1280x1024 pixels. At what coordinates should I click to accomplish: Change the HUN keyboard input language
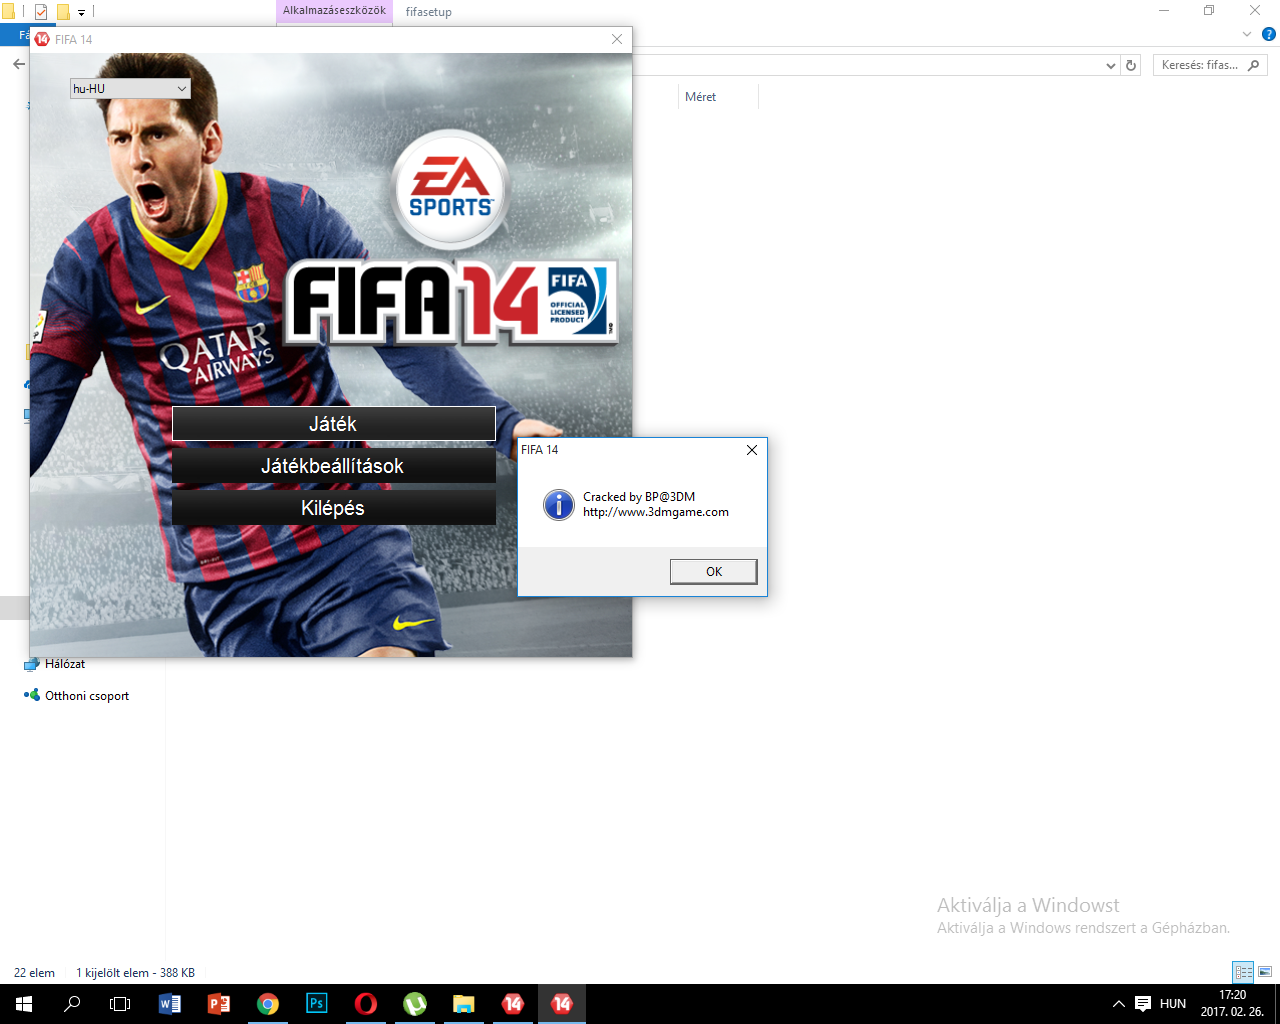click(1173, 1004)
